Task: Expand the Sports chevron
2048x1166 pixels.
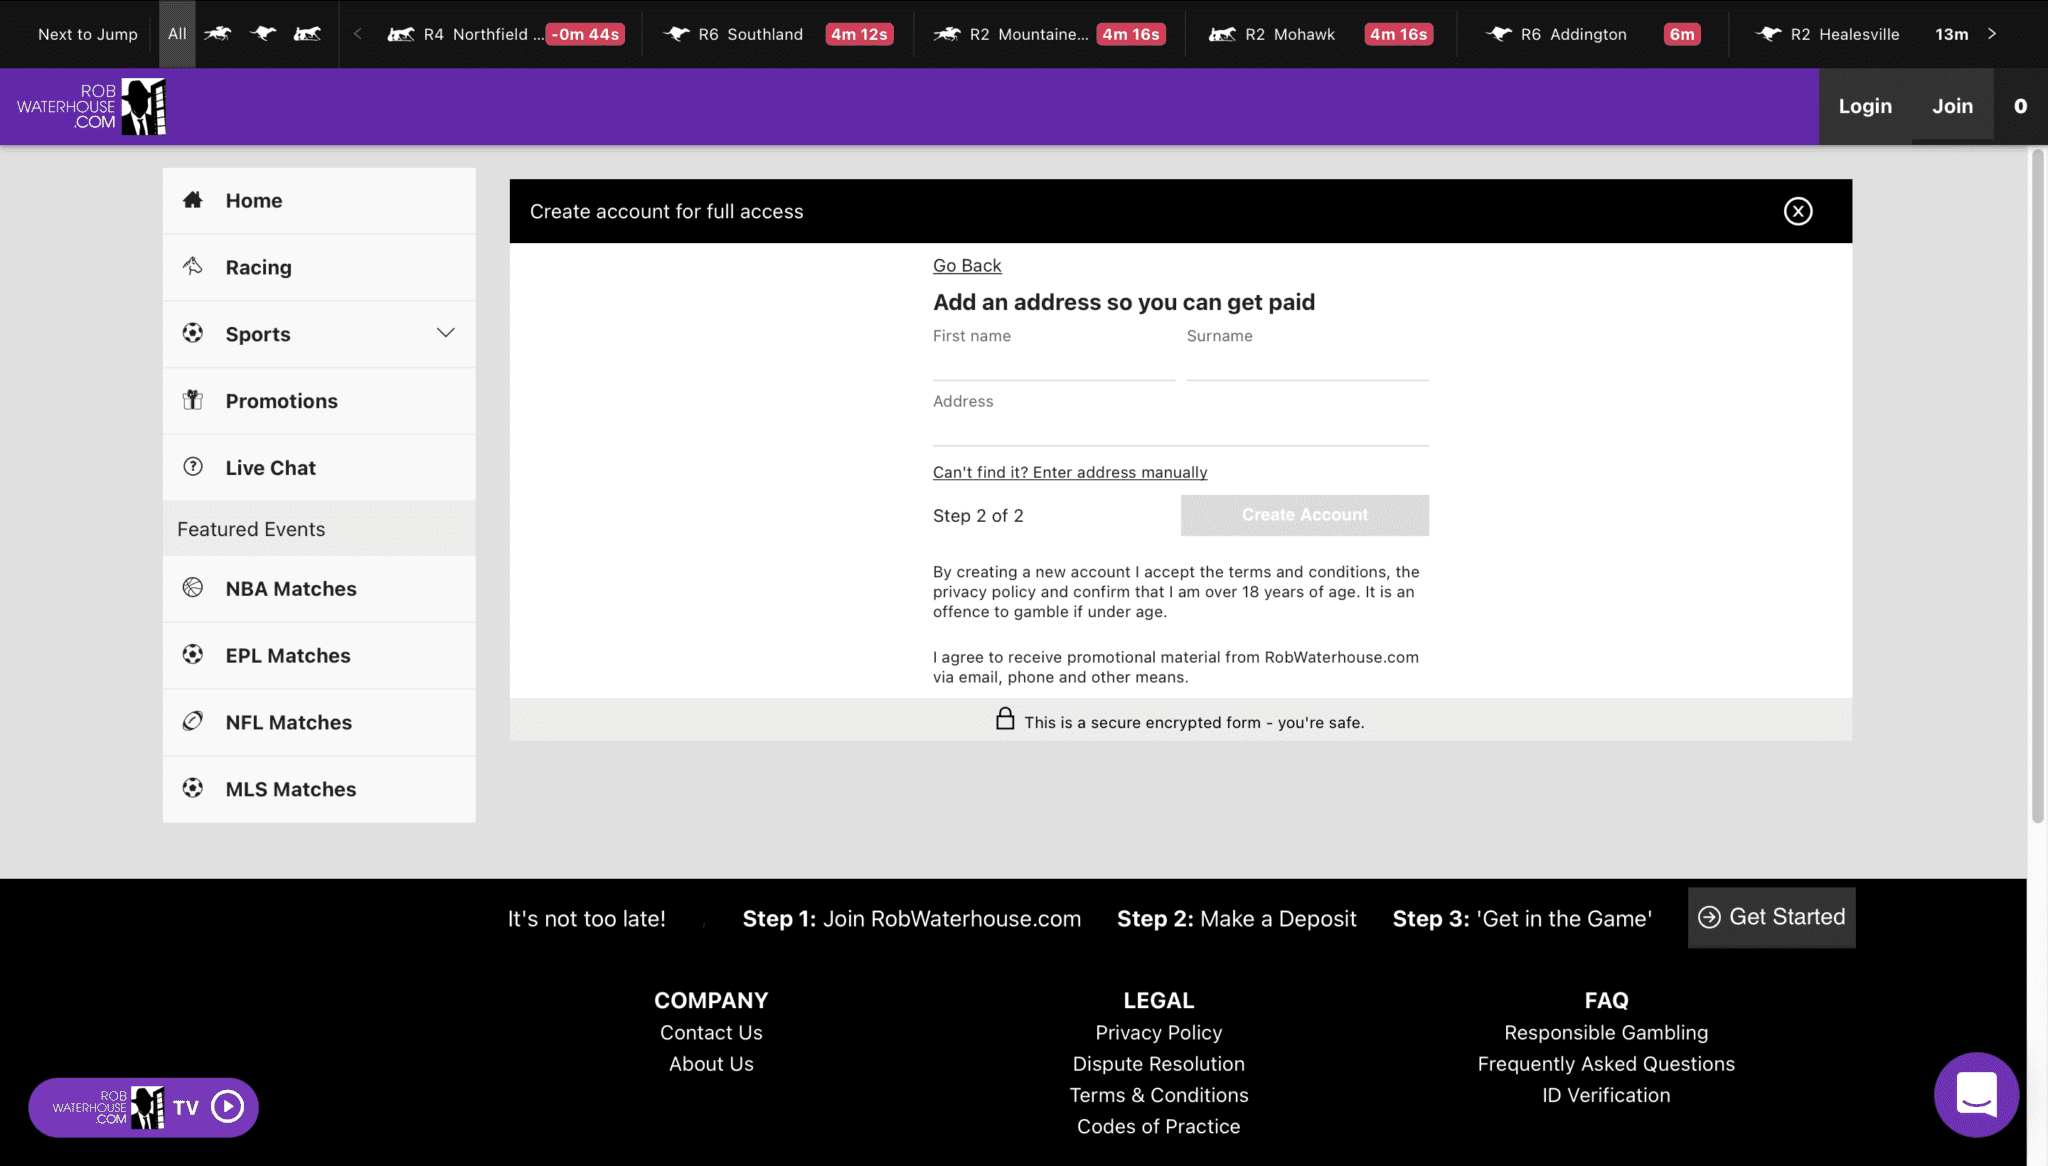Action: [x=446, y=333]
